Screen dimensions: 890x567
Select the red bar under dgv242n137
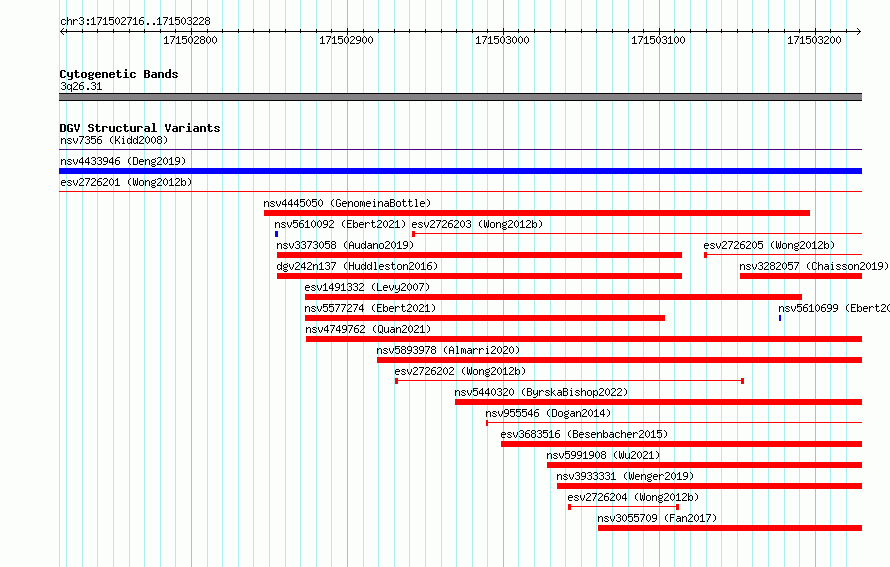click(x=479, y=276)
